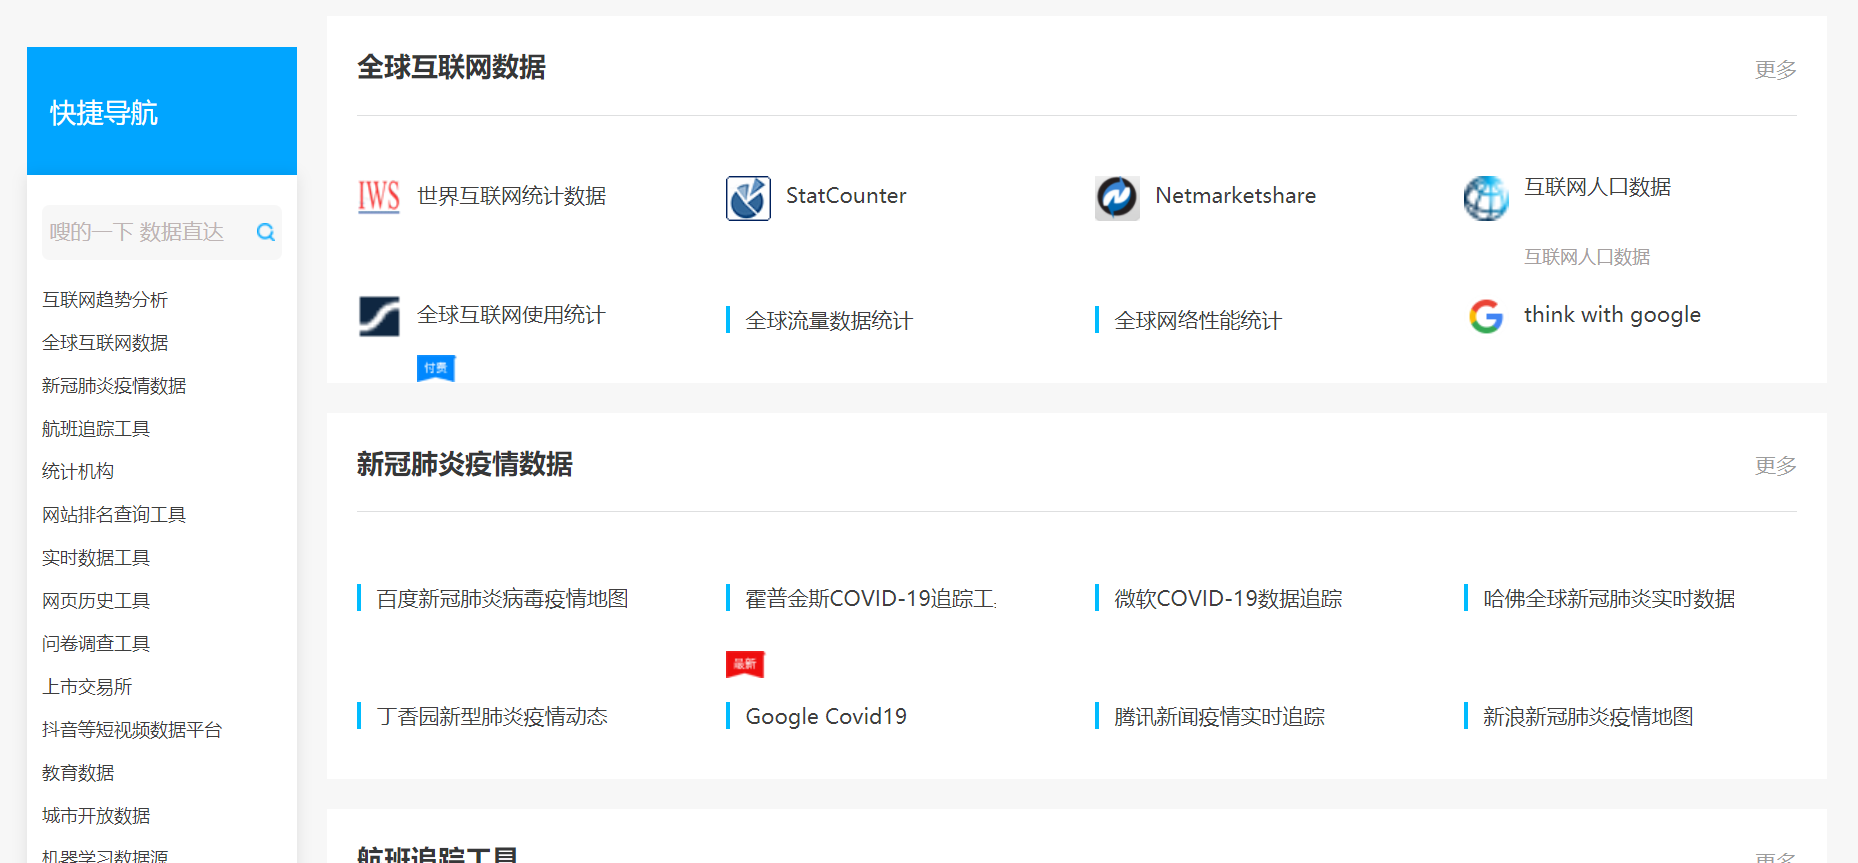Select 统计机构 in sidebar
1858x863 pixels.
78,471
